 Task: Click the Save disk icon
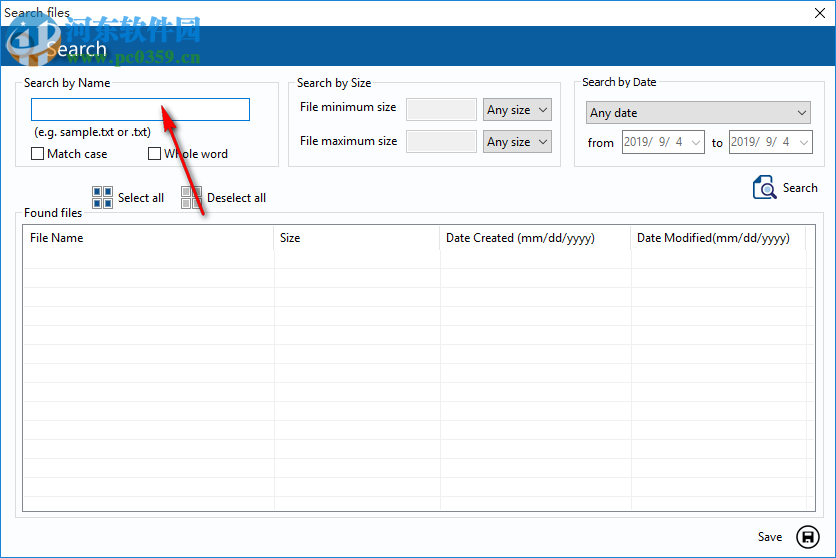[808, 537]
